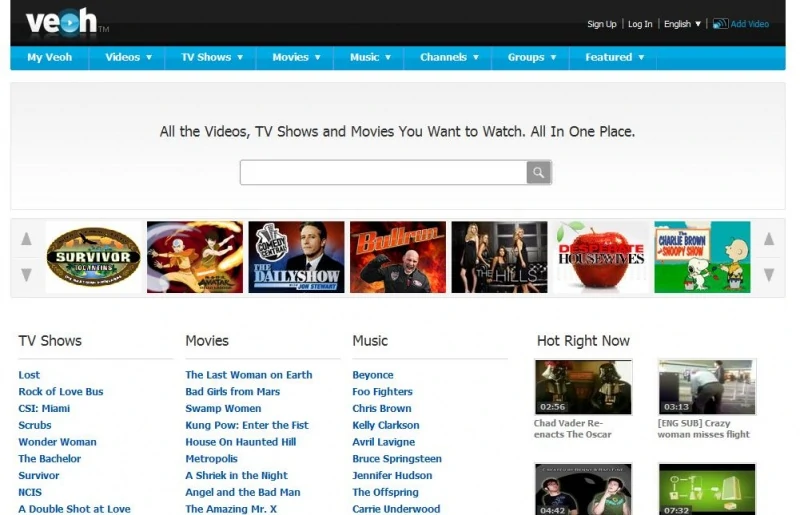Viewport: 800px width, 515px height.
Task: Open The Offspring link
Action: [x=385, y=493]
